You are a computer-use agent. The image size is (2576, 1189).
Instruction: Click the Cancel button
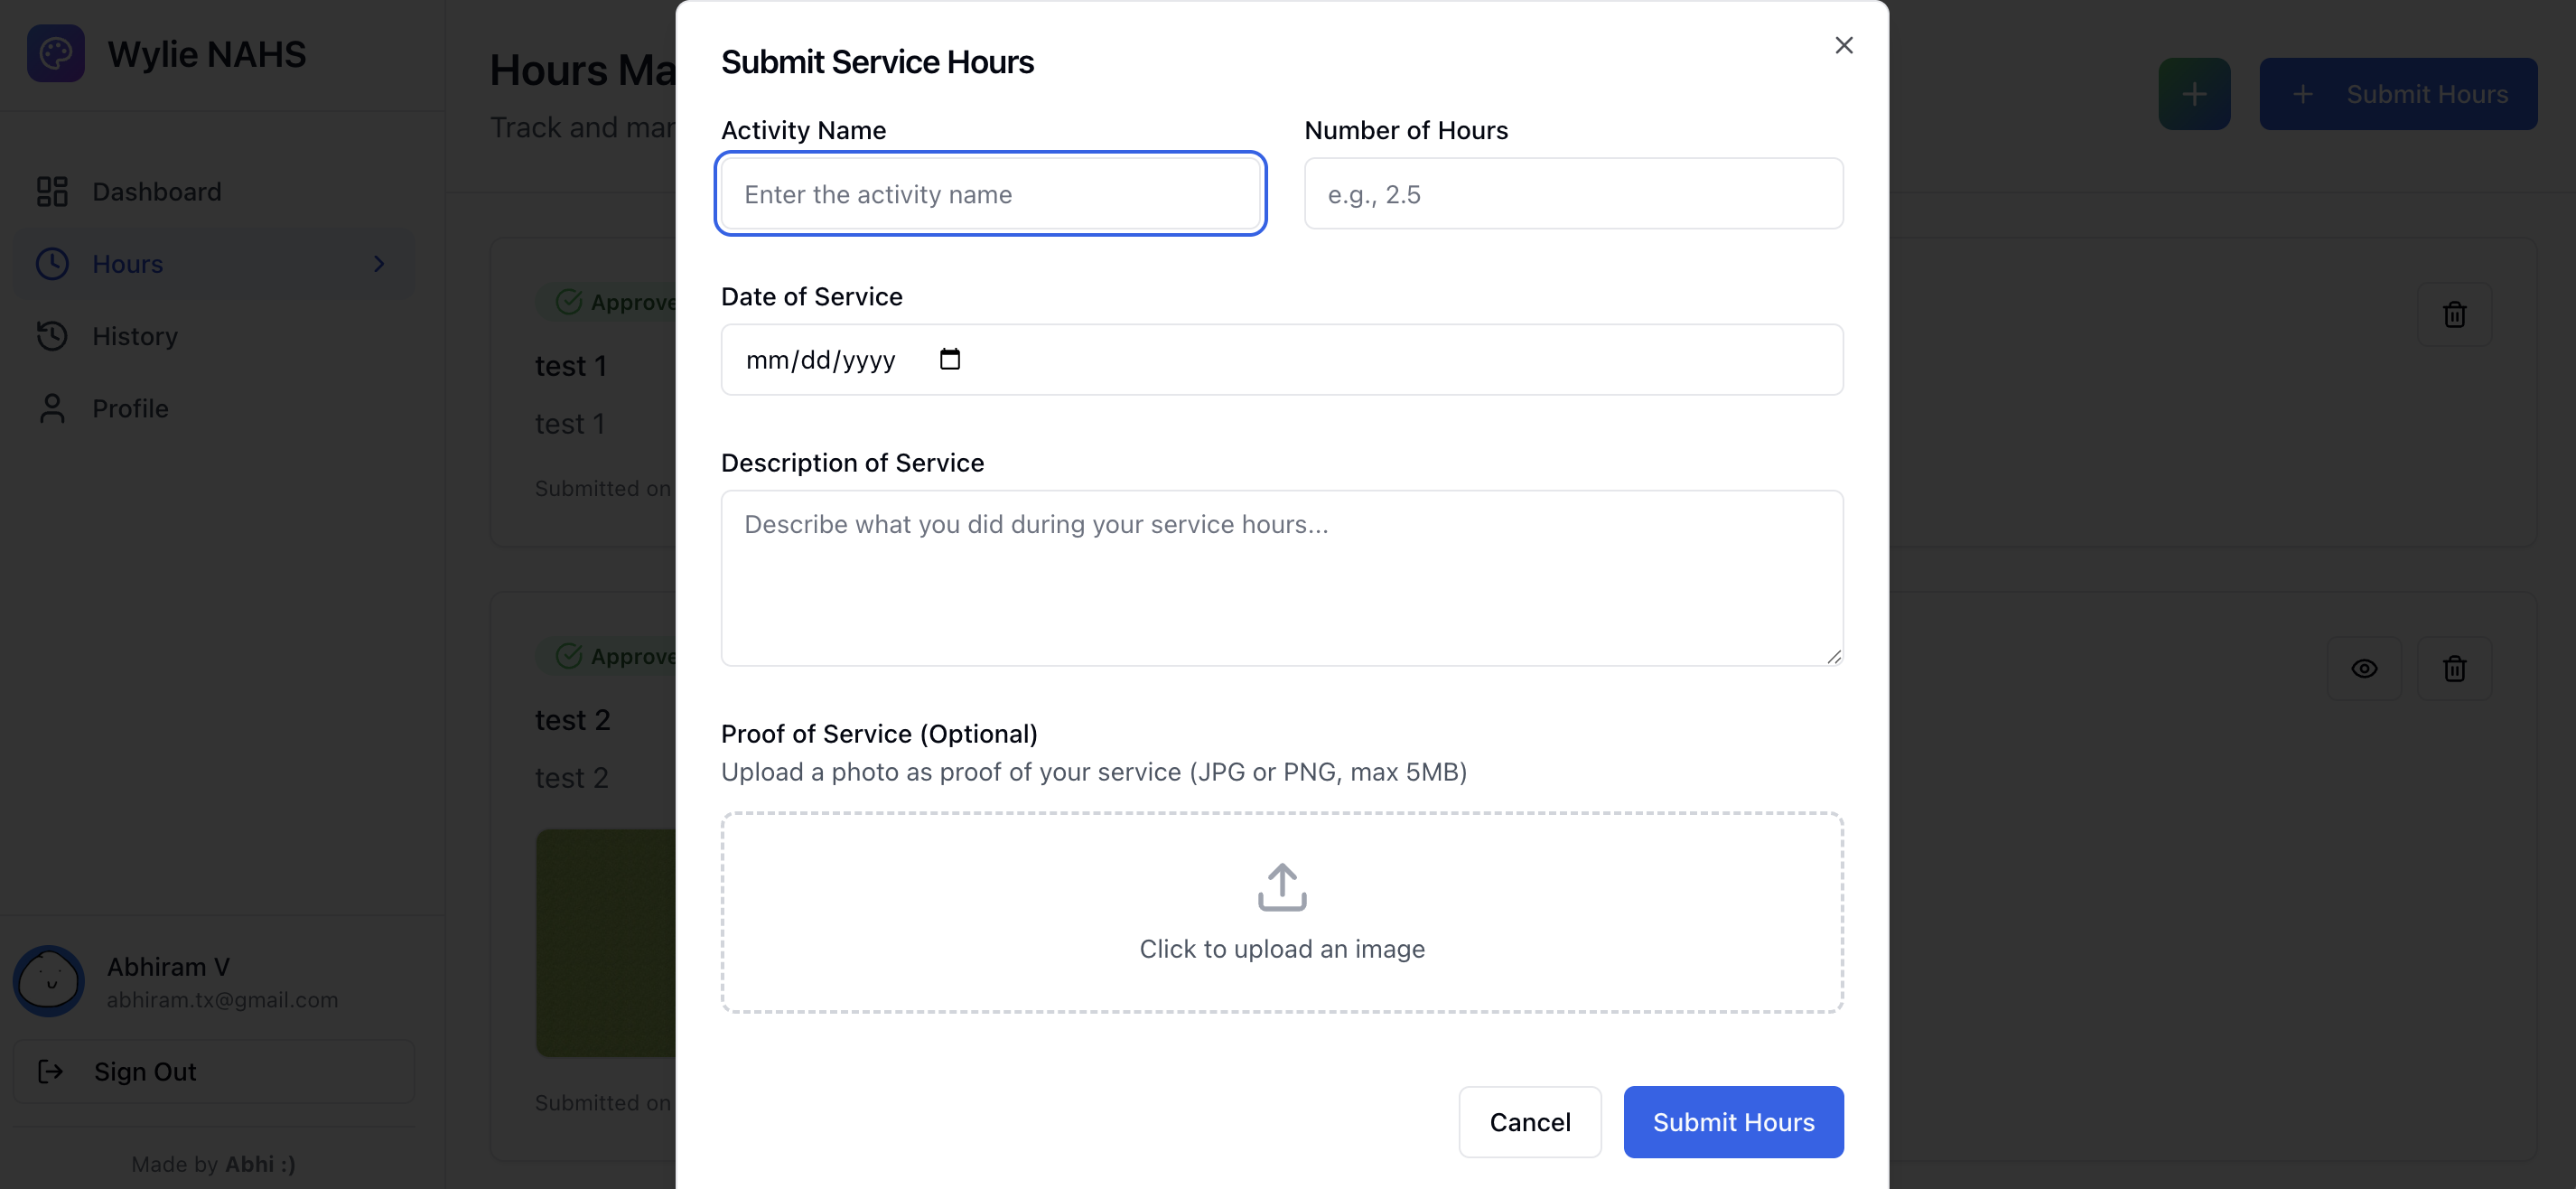click(1530, 1121)
